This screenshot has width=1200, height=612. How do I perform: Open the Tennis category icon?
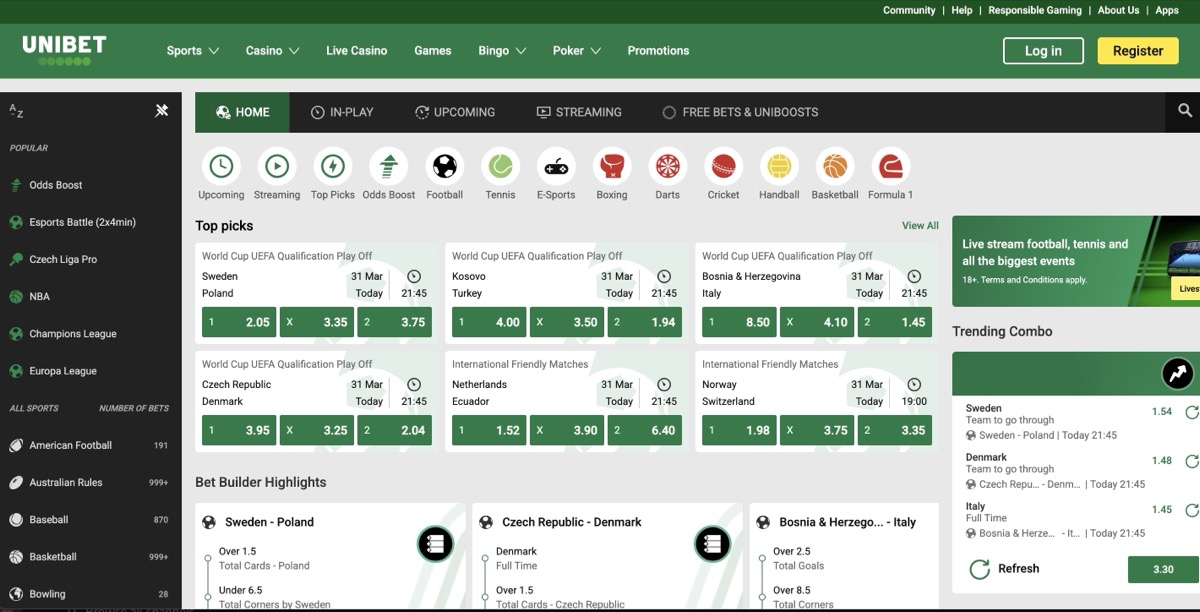point(500,166)
